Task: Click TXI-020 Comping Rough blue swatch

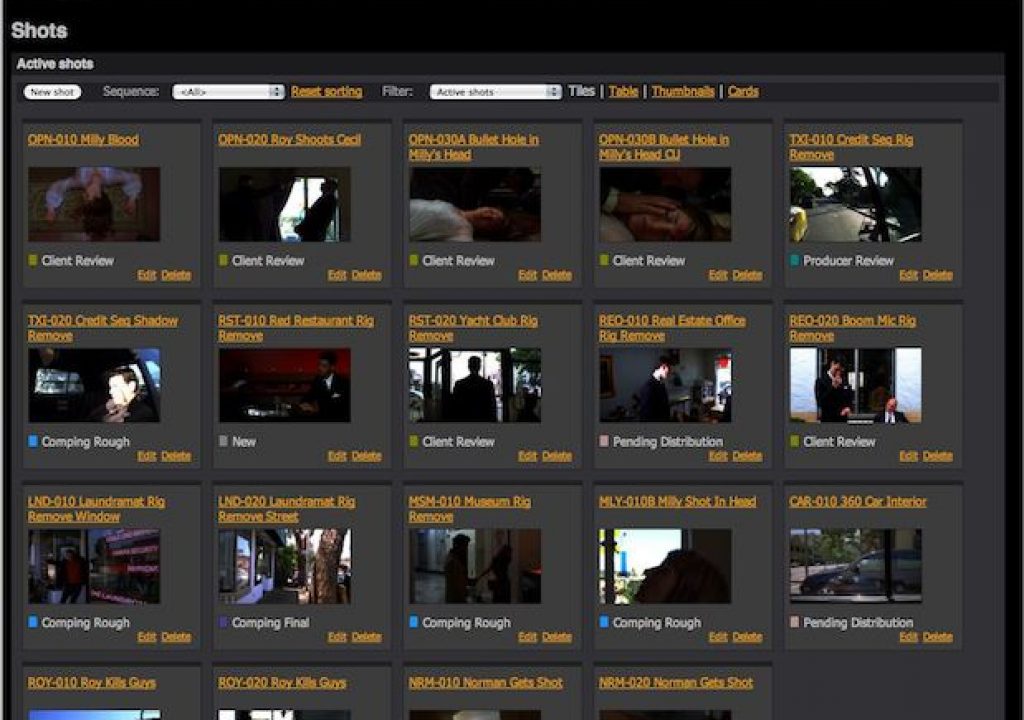Action: (x=33, y=441)
